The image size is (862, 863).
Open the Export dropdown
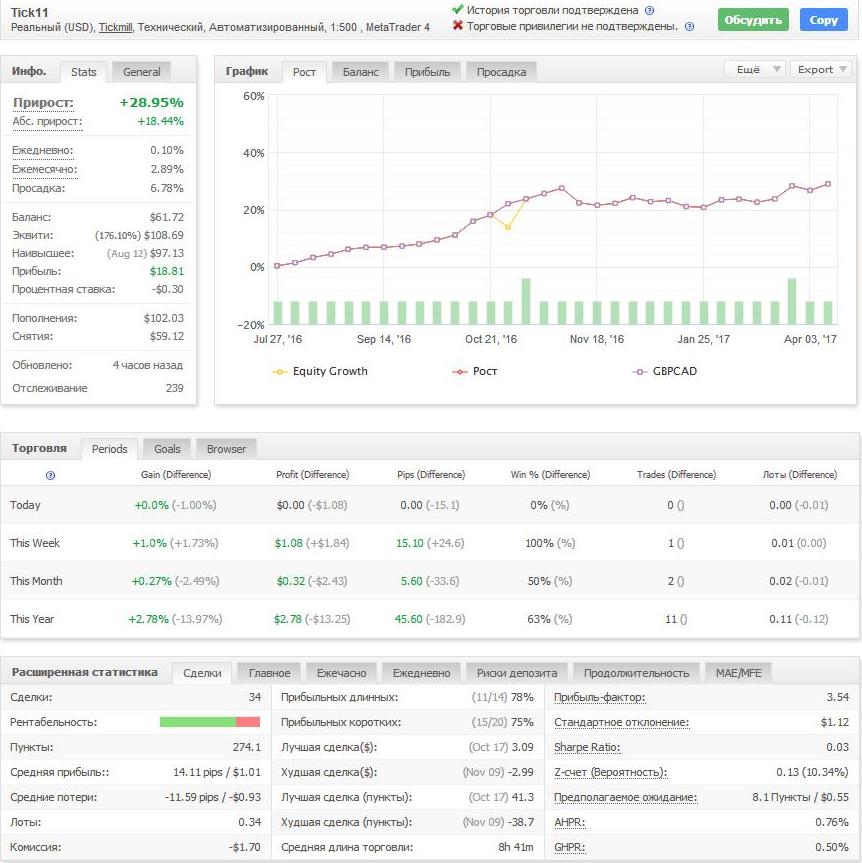[822, 69]
